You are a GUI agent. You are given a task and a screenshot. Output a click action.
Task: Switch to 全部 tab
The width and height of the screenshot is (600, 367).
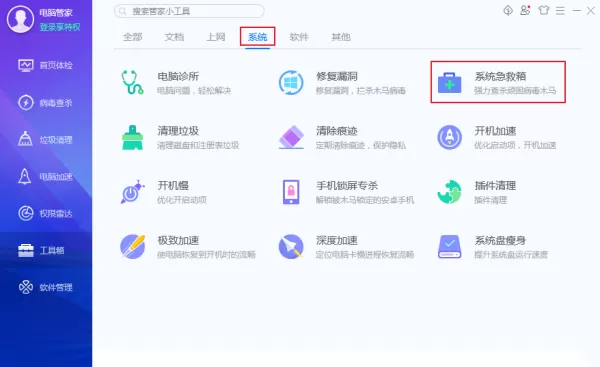pyautogui.click(x=132, y=37)
